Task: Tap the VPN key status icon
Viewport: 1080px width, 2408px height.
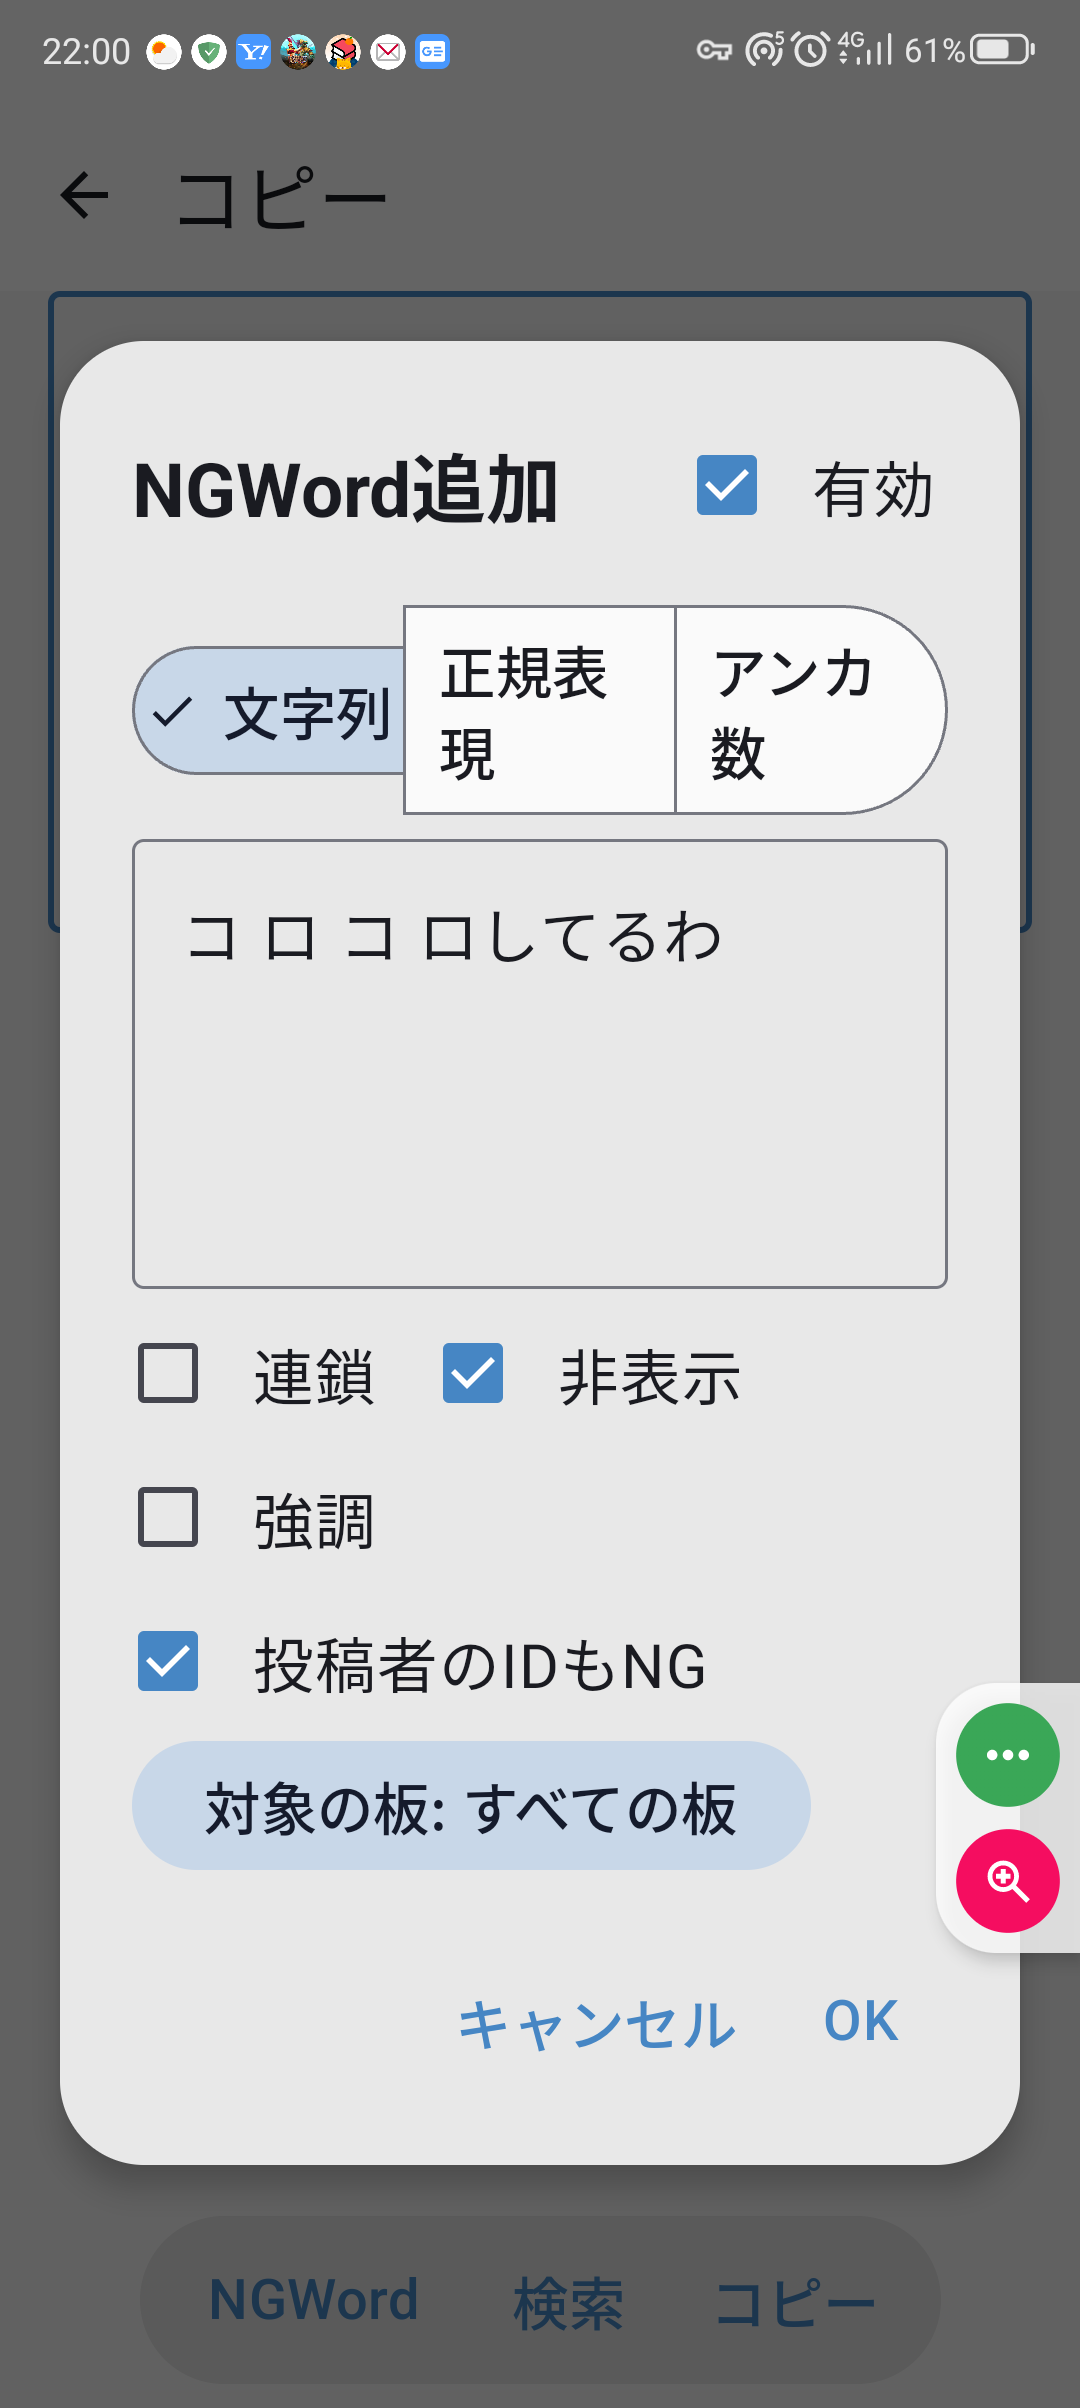Action: tap(714, 50)
